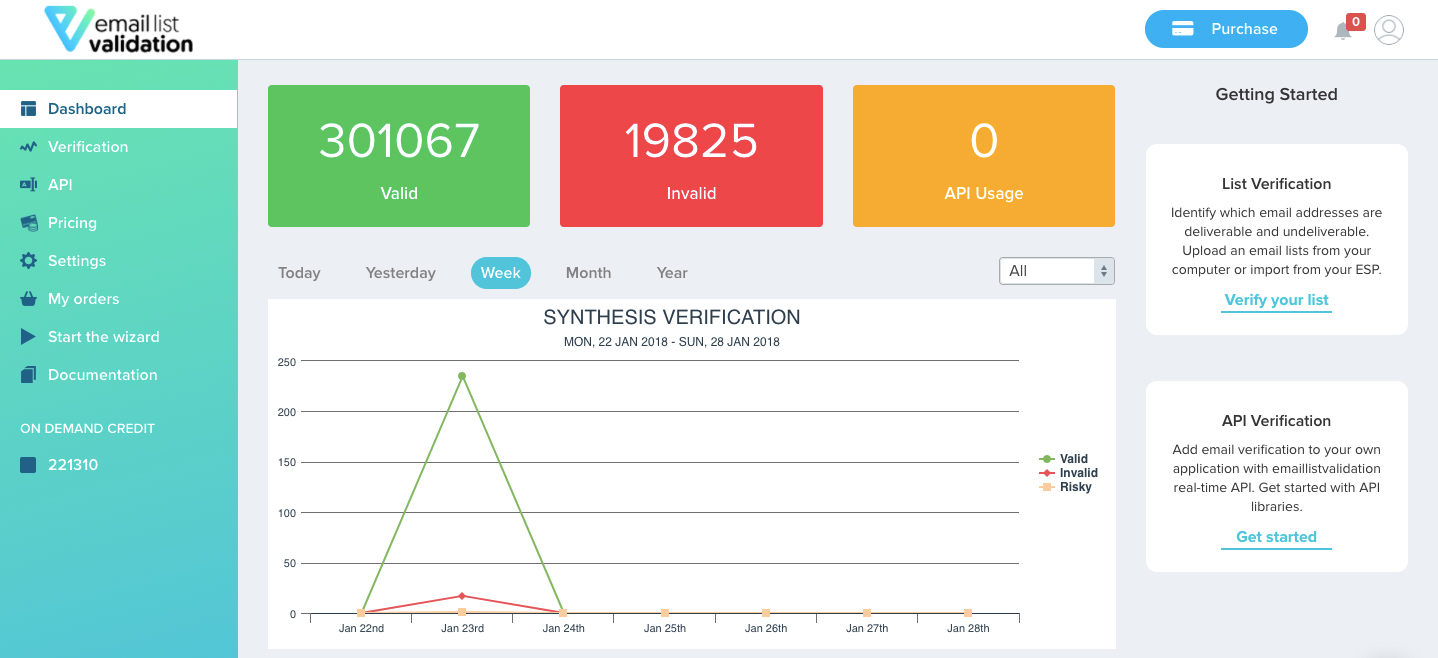Click the My orders basket icon
The image size is (1438, 658).
click(28, 299)
